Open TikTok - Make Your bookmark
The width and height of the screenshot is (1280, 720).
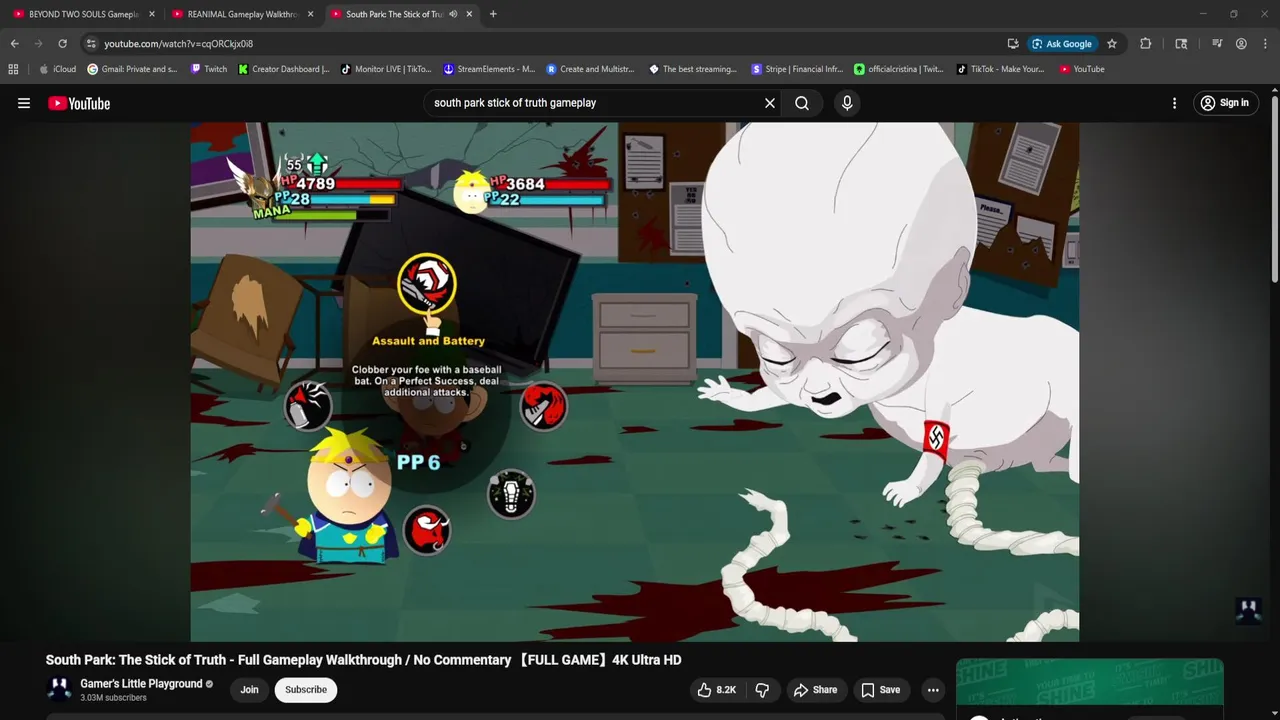click(1000, 69)
